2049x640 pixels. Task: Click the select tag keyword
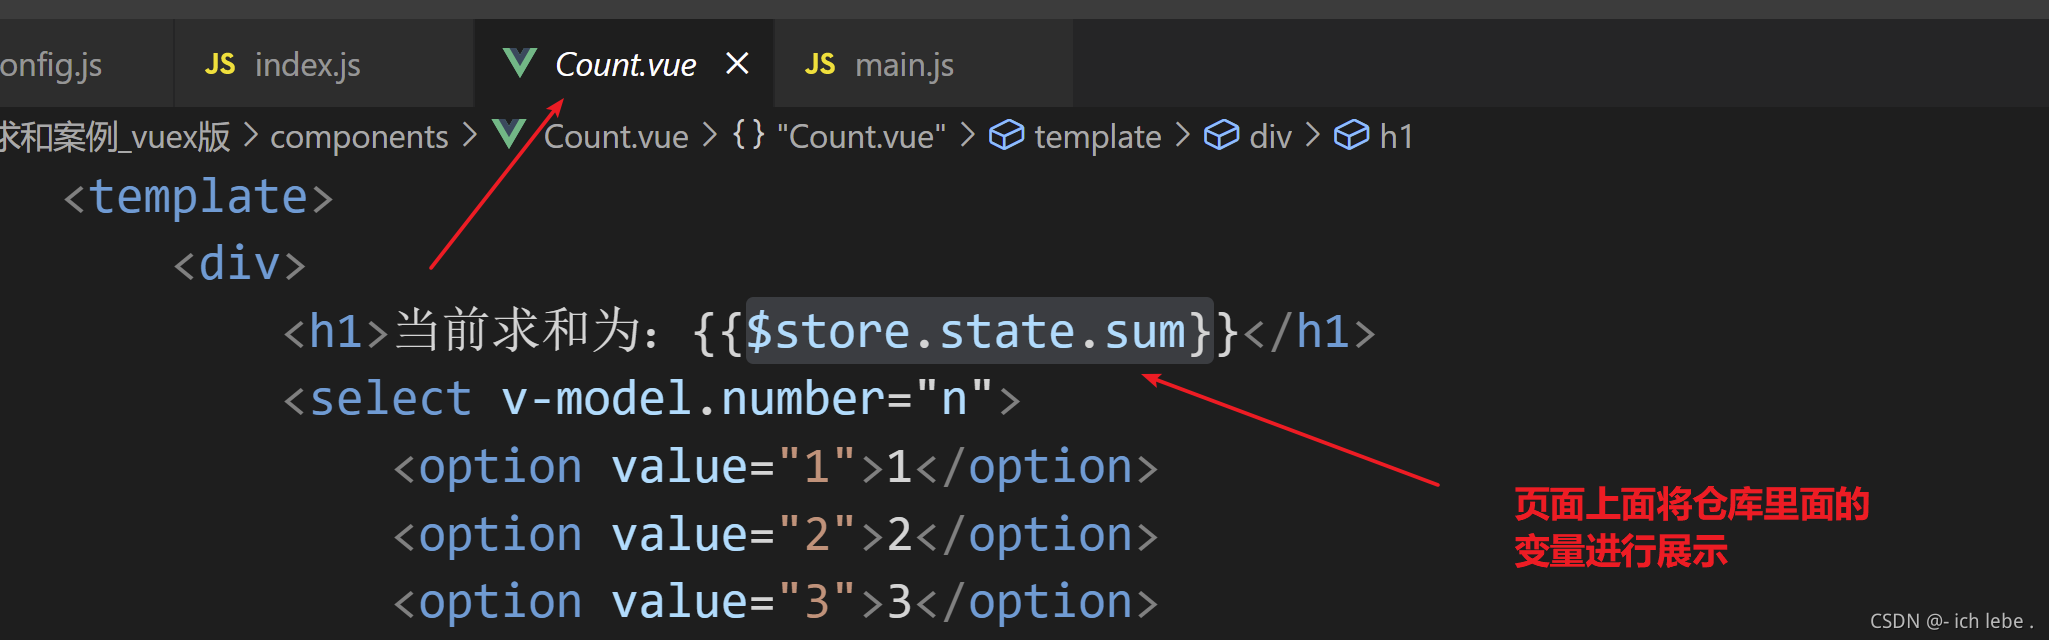point(390,399)
